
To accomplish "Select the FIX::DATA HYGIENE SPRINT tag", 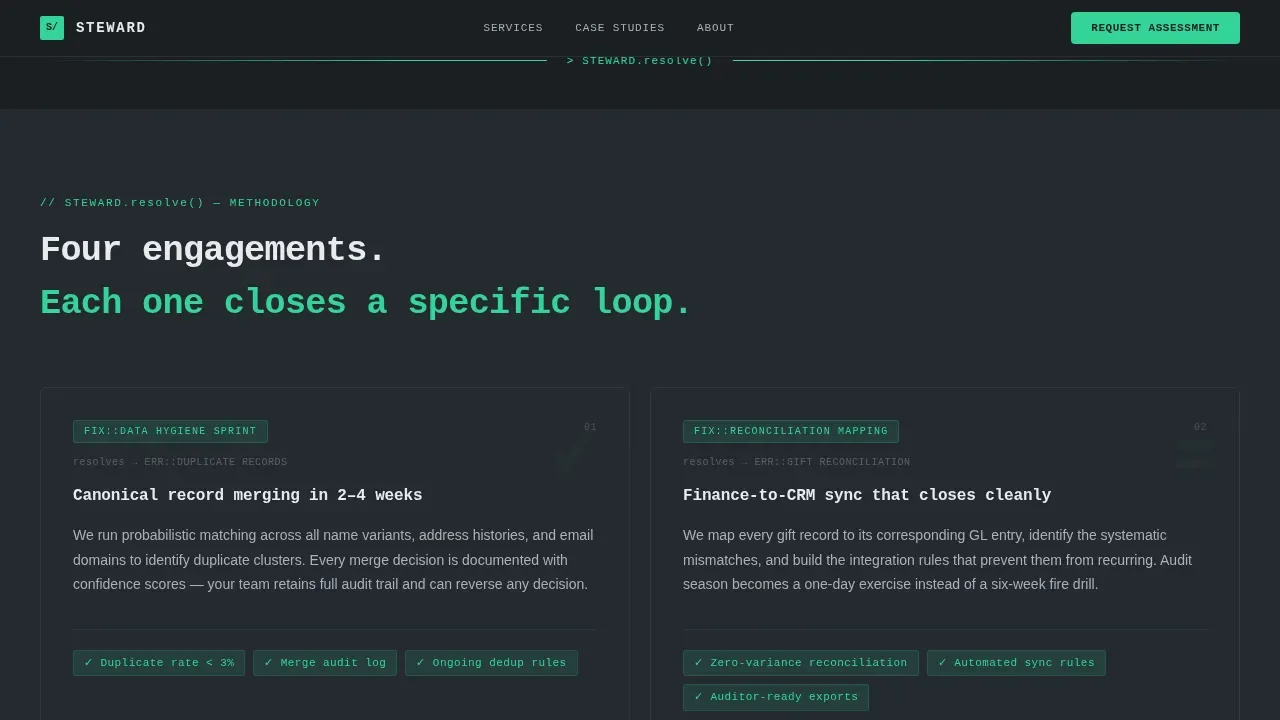I will 170,431.
